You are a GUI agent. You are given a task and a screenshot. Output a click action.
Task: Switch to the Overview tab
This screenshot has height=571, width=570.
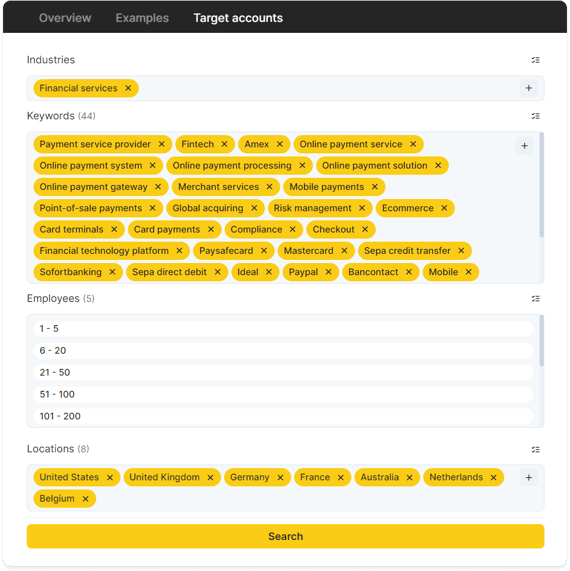click(65, 18)
